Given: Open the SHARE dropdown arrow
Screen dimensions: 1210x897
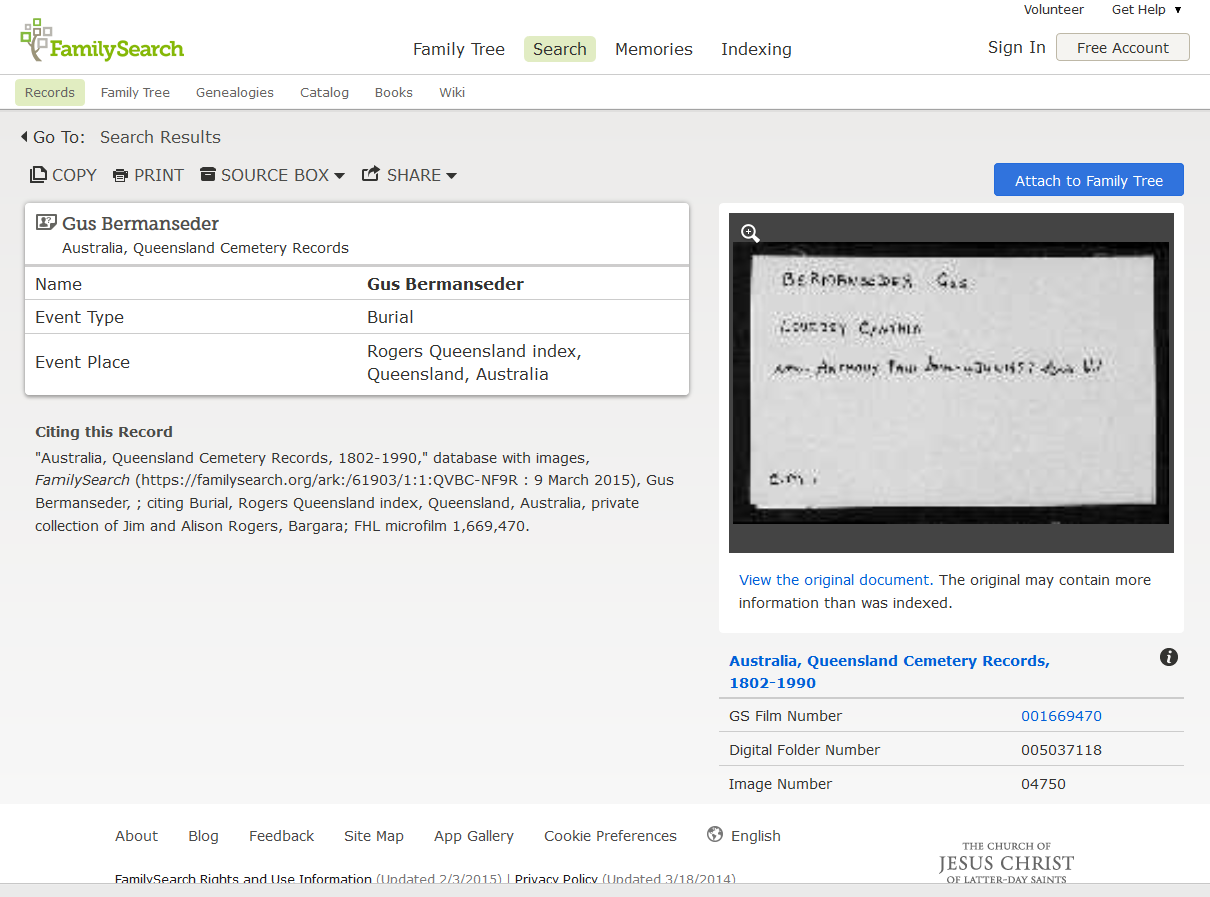Looking at the screenshot, I should pyautogui.click(x=451, y=176).
